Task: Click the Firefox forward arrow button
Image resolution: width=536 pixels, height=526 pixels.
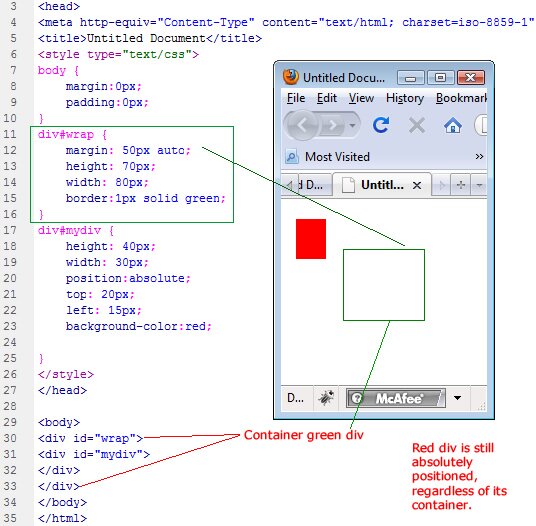Action: 331,126
